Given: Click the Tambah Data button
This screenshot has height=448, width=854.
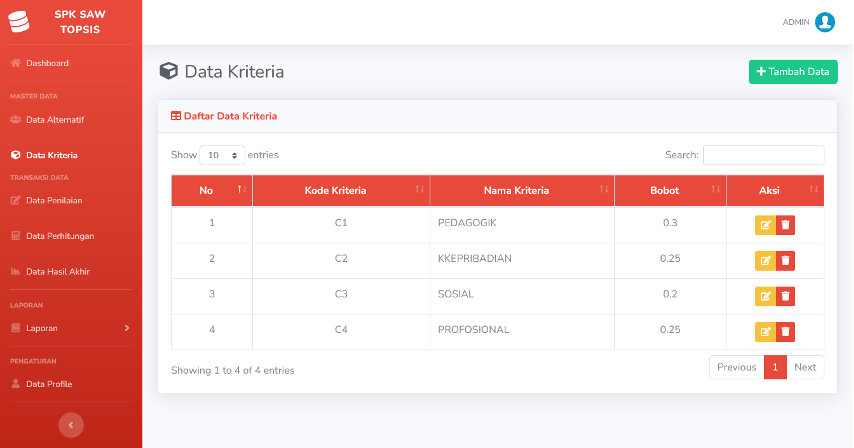Looking at the screenshot, I should tap(793, 72).
